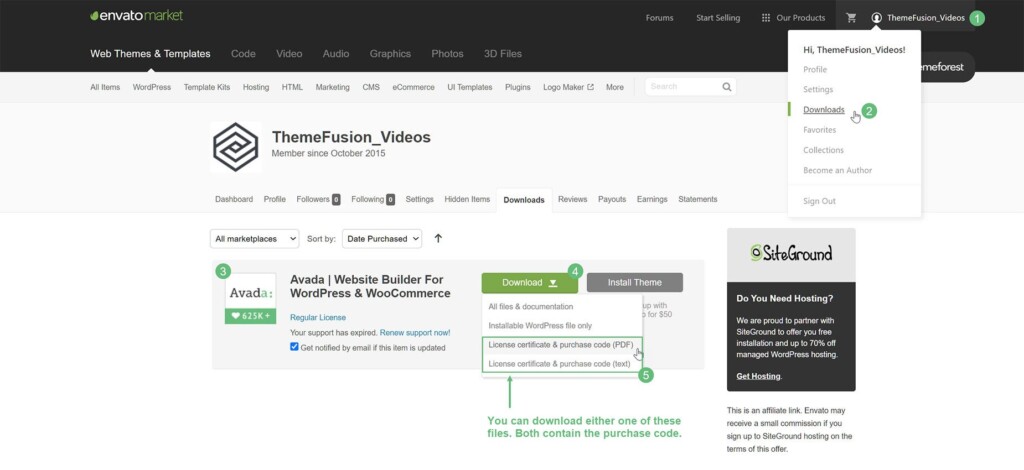Viewport: 1024px width, 470px height.
Task: Select License certificate & purchase code (text)
Action: tap(560, 363)
